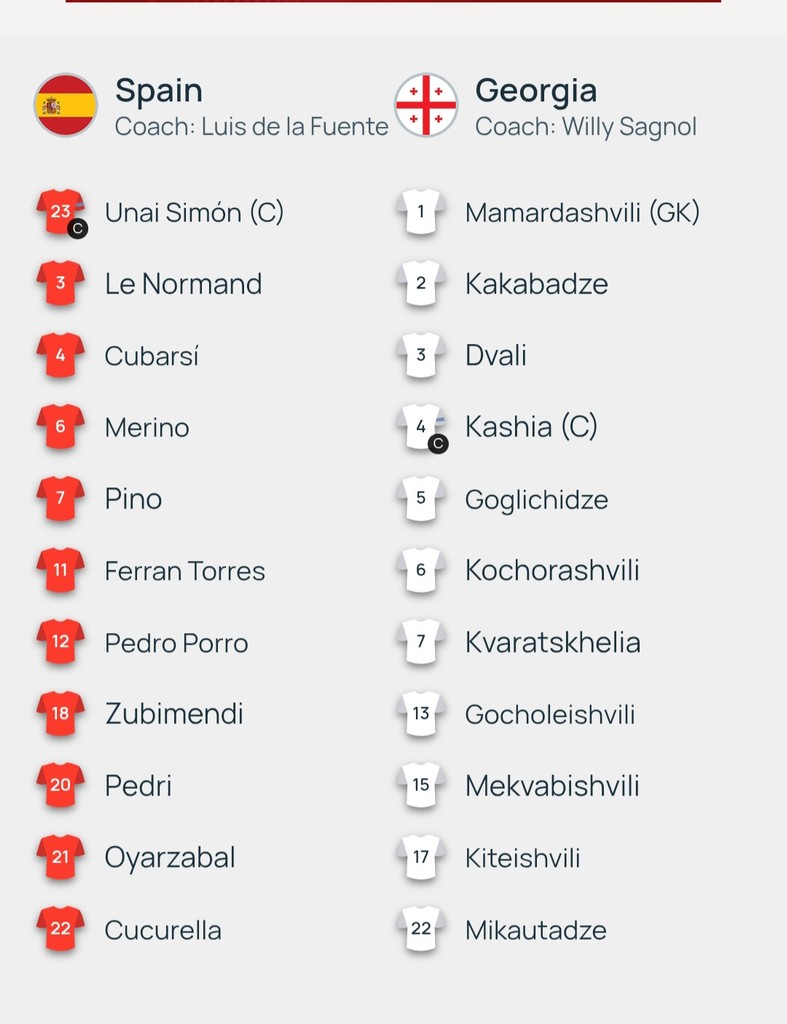Viewport: 787px width, 1024px height.
Task: Tap Mamardashvili's white number 1 jersey
Action: 421,212
